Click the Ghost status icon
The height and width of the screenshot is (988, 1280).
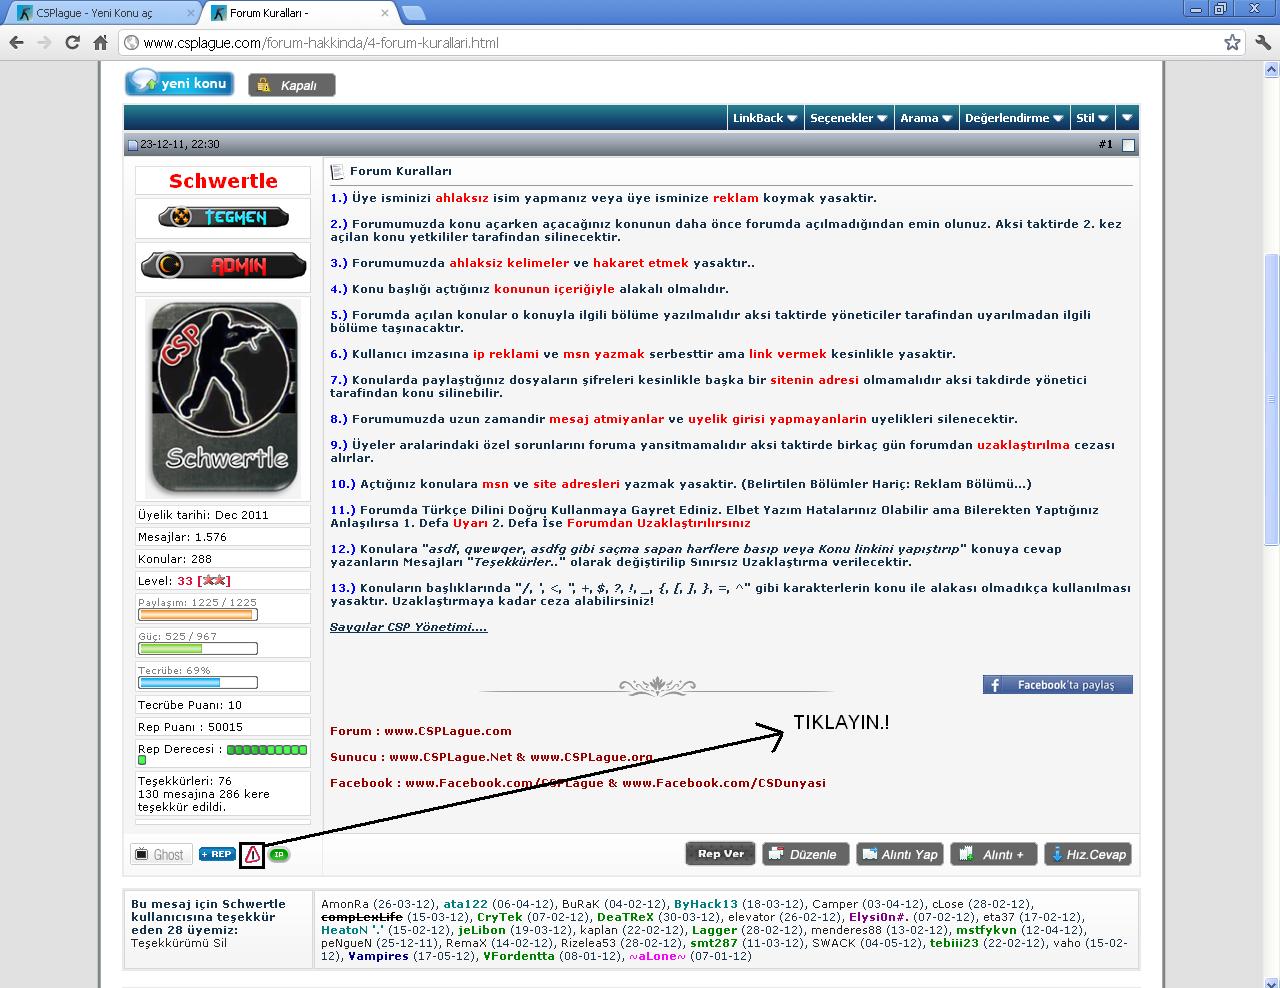160,854
